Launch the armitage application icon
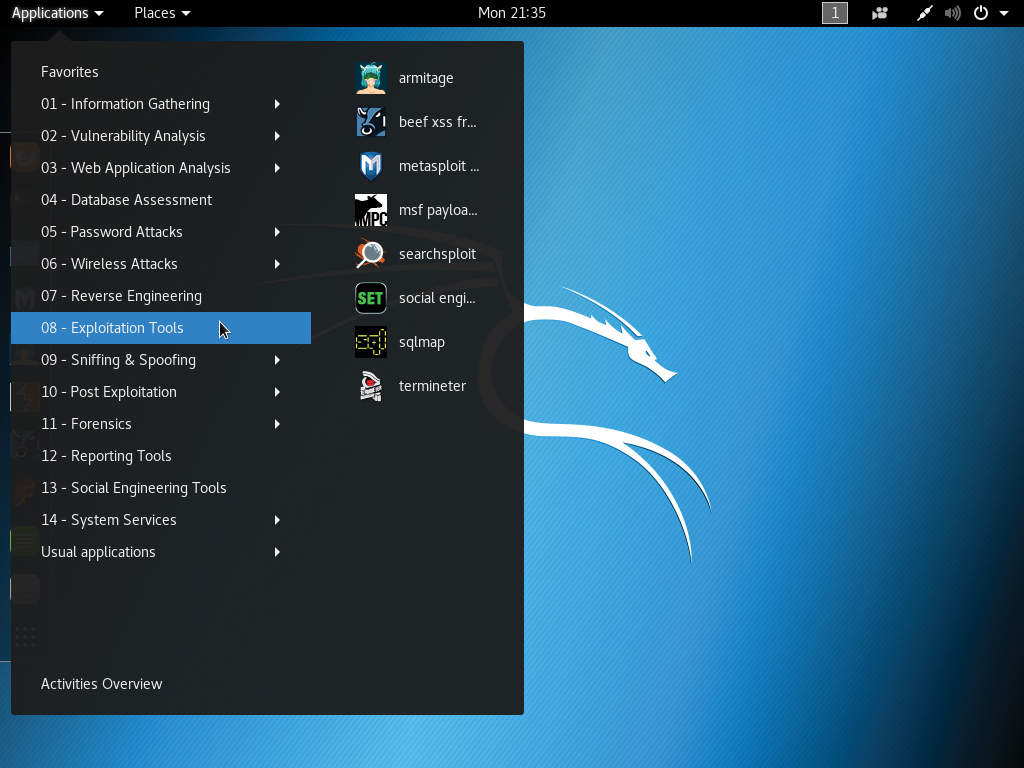This screenshot has height=768, width=1024. tap(371, 78)
